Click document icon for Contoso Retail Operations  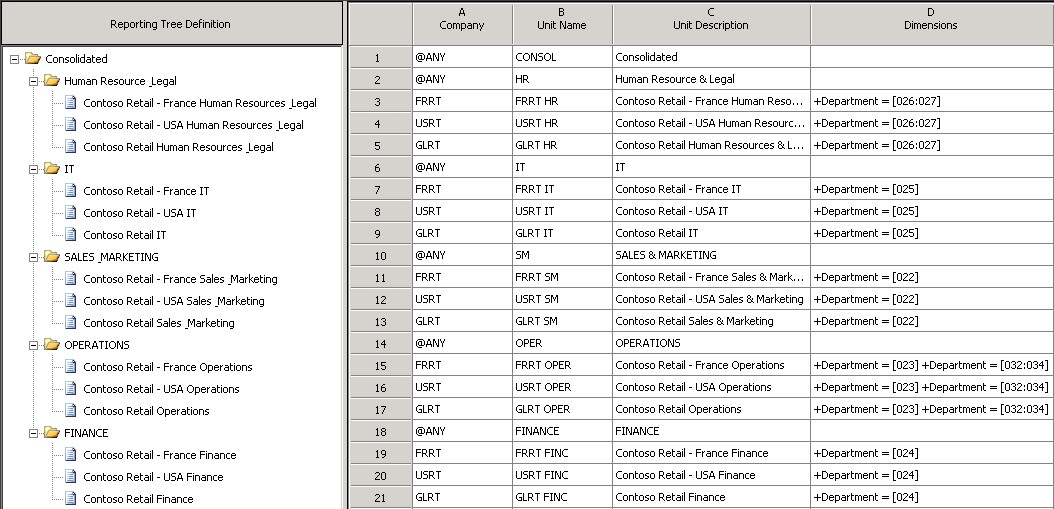point(71,410)
